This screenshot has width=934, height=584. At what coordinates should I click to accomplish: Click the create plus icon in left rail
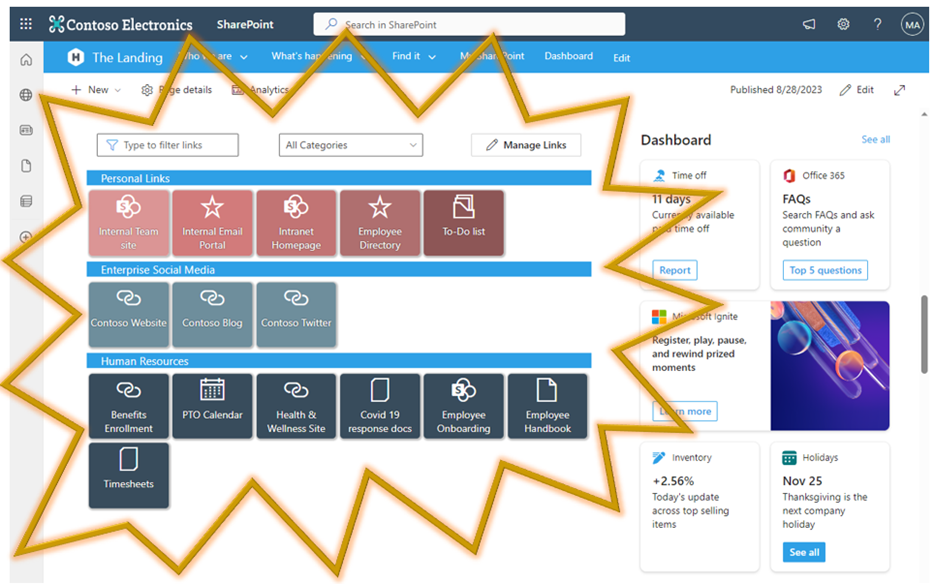point(26,237)
